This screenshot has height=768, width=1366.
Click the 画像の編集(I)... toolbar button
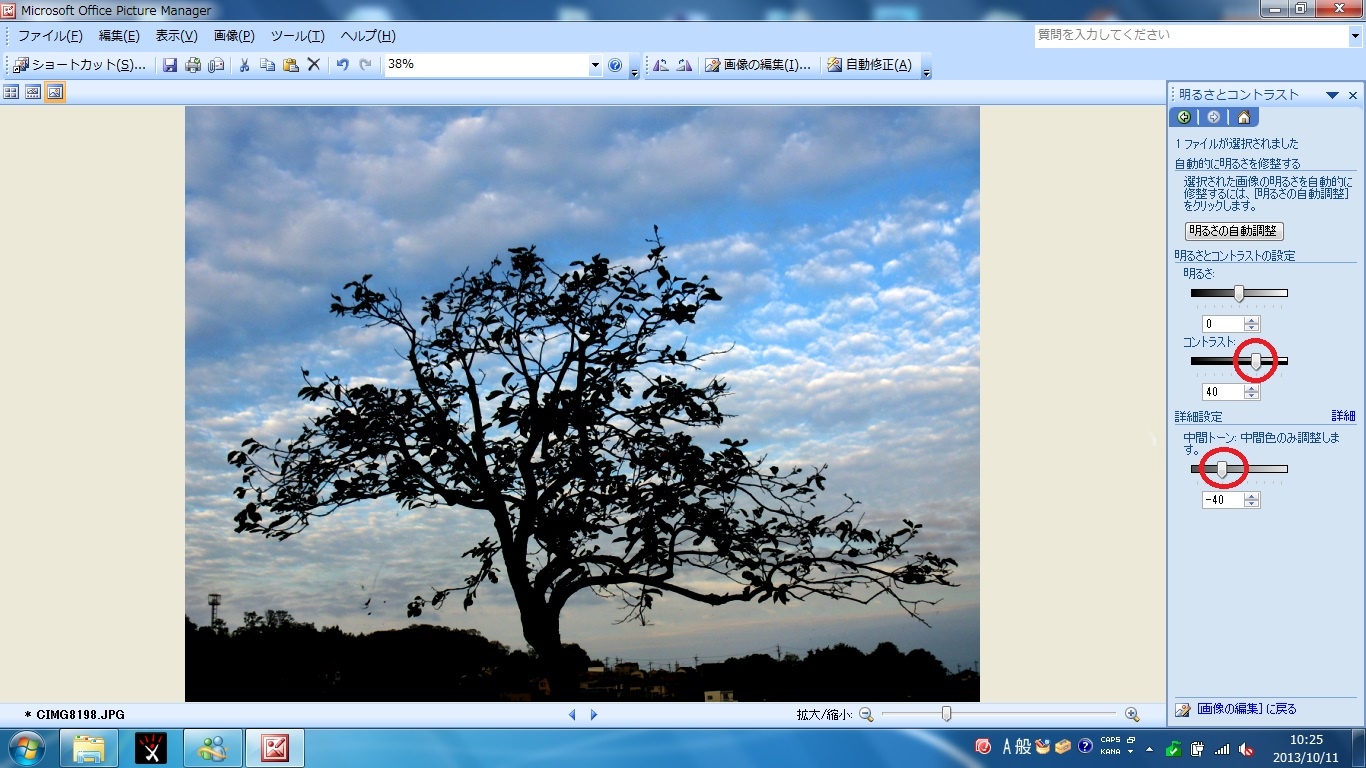(x=759, y=65)
